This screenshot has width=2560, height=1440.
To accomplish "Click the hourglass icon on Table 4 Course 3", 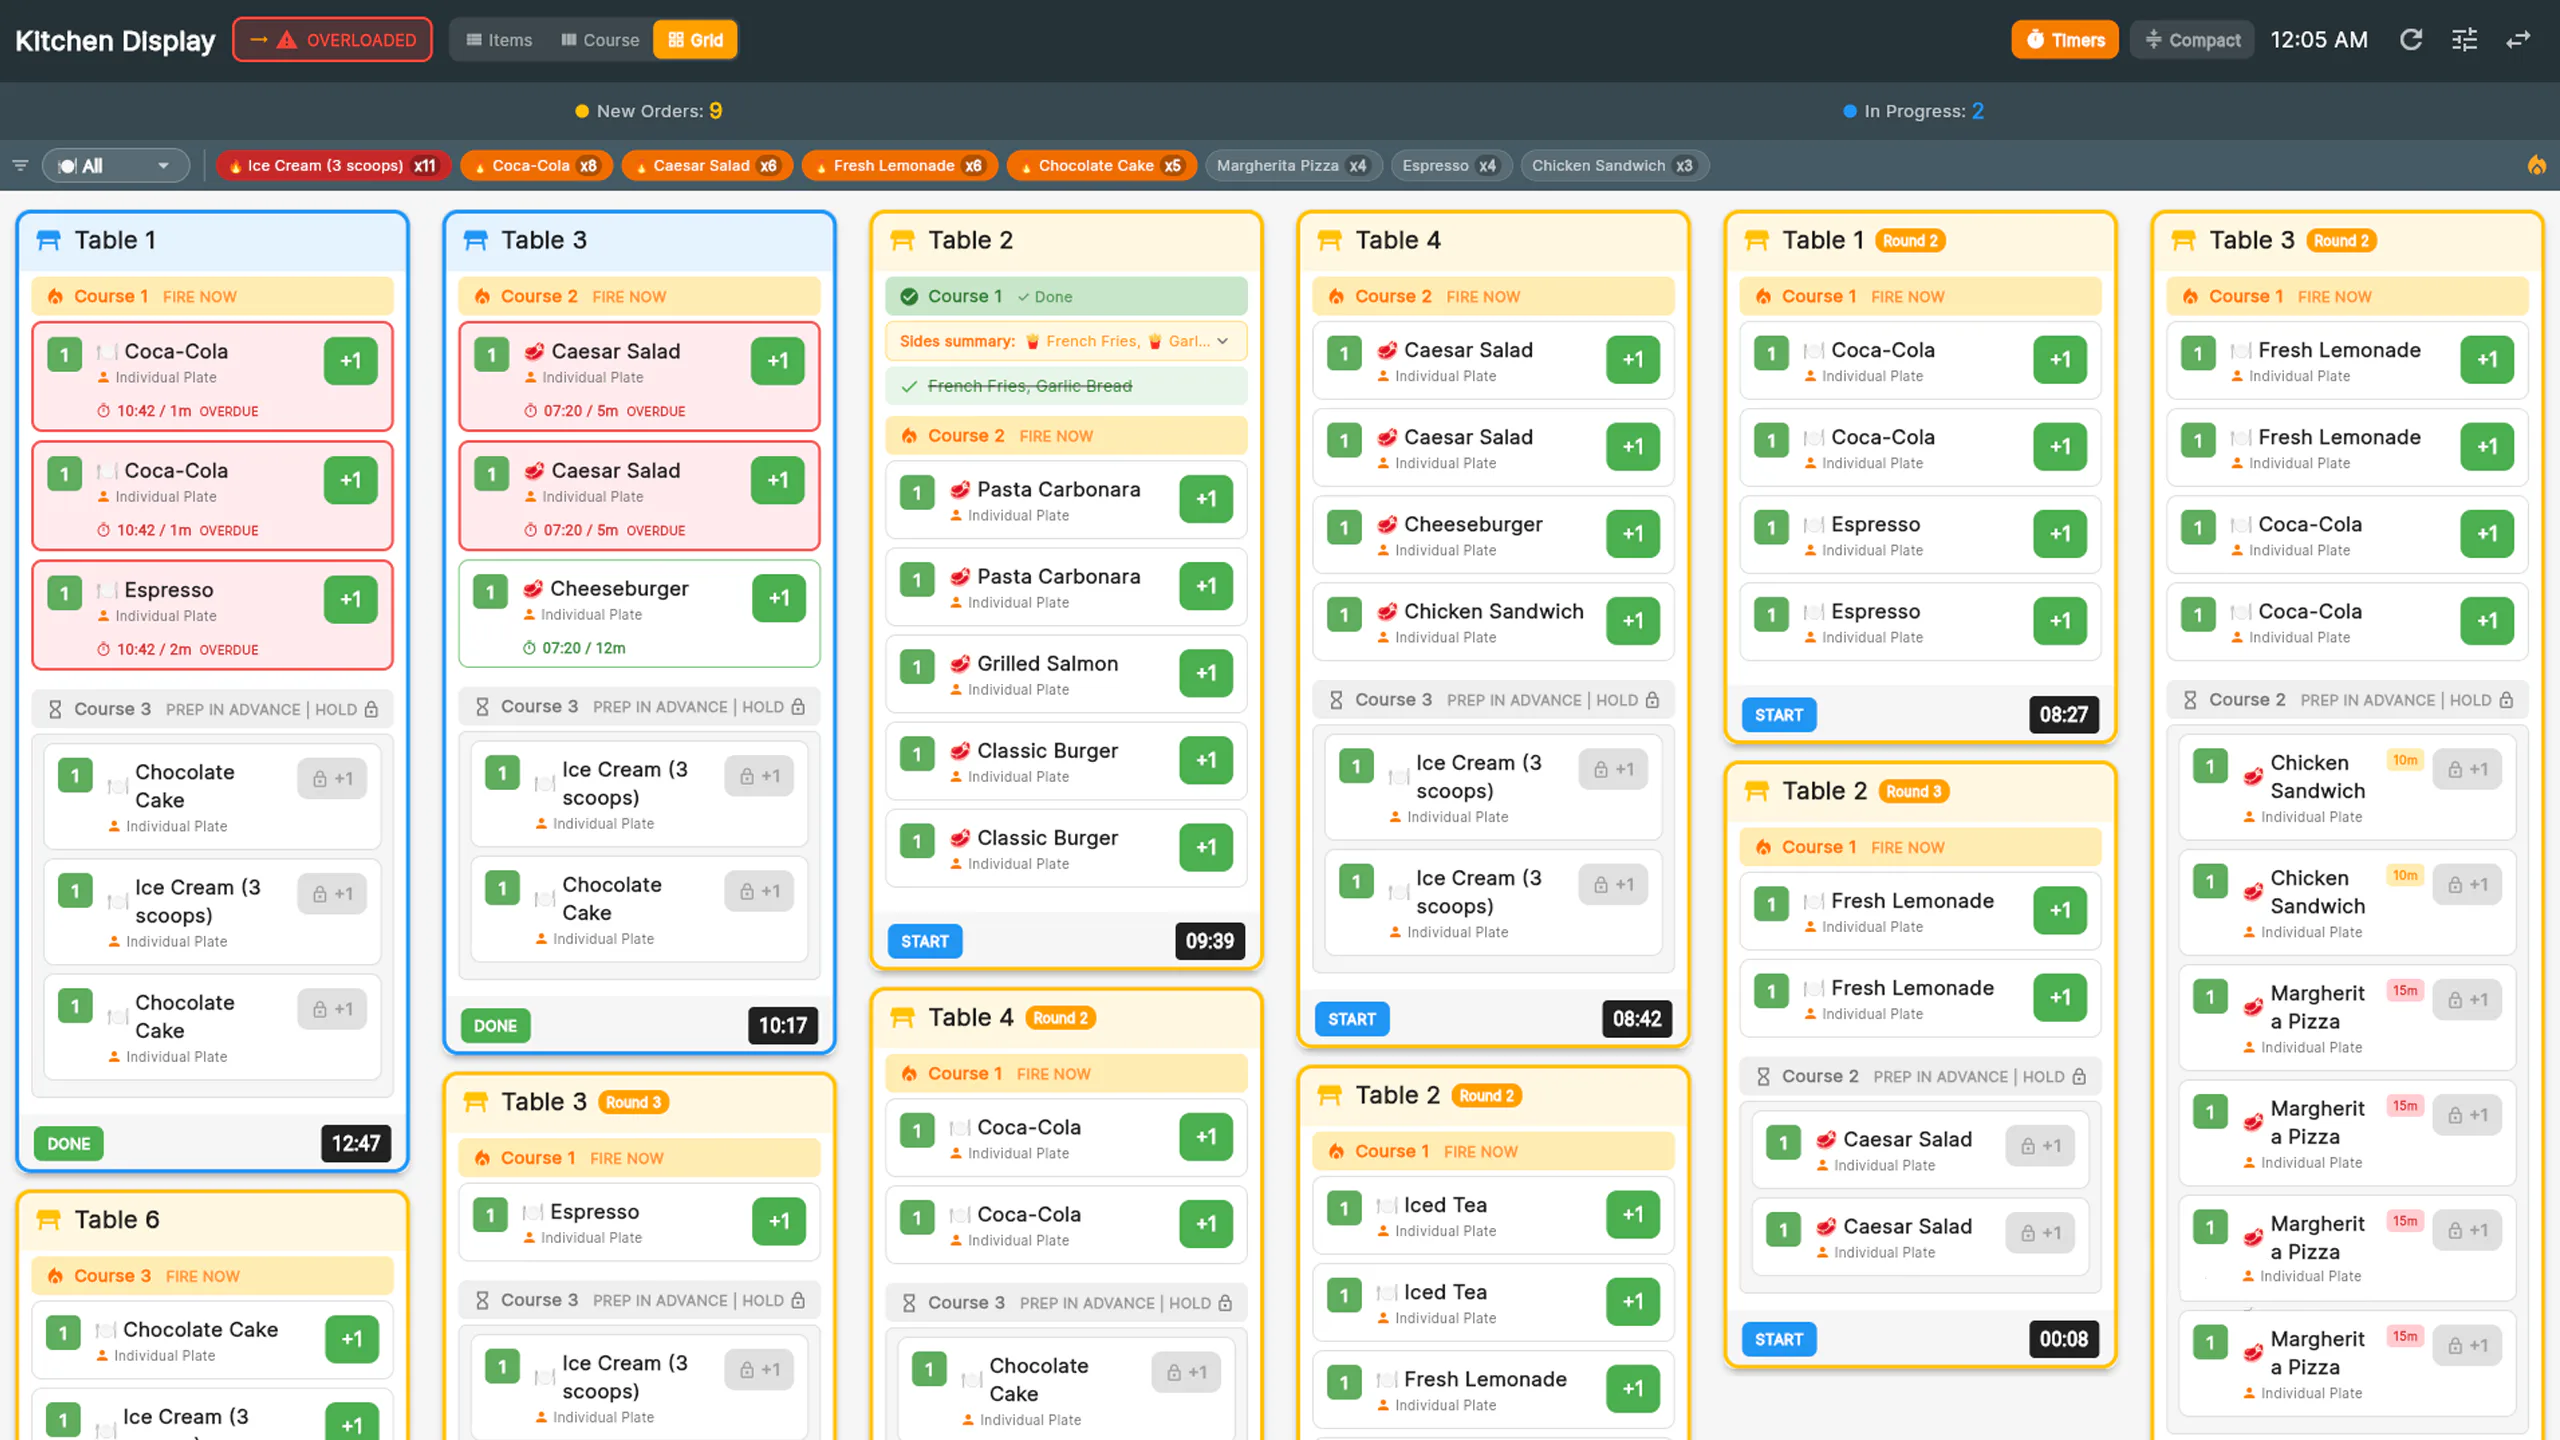I will point(1336,700).
